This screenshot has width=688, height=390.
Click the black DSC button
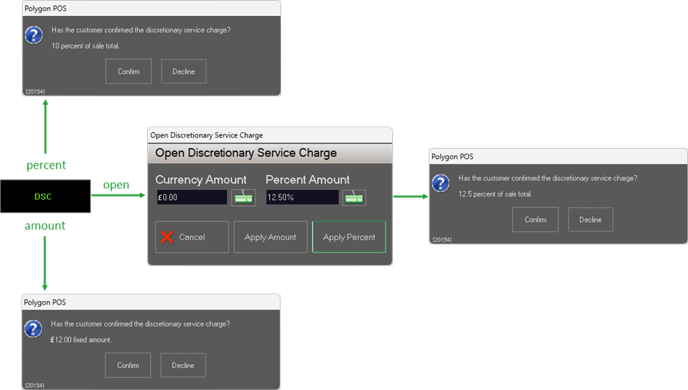pos(45,196)
